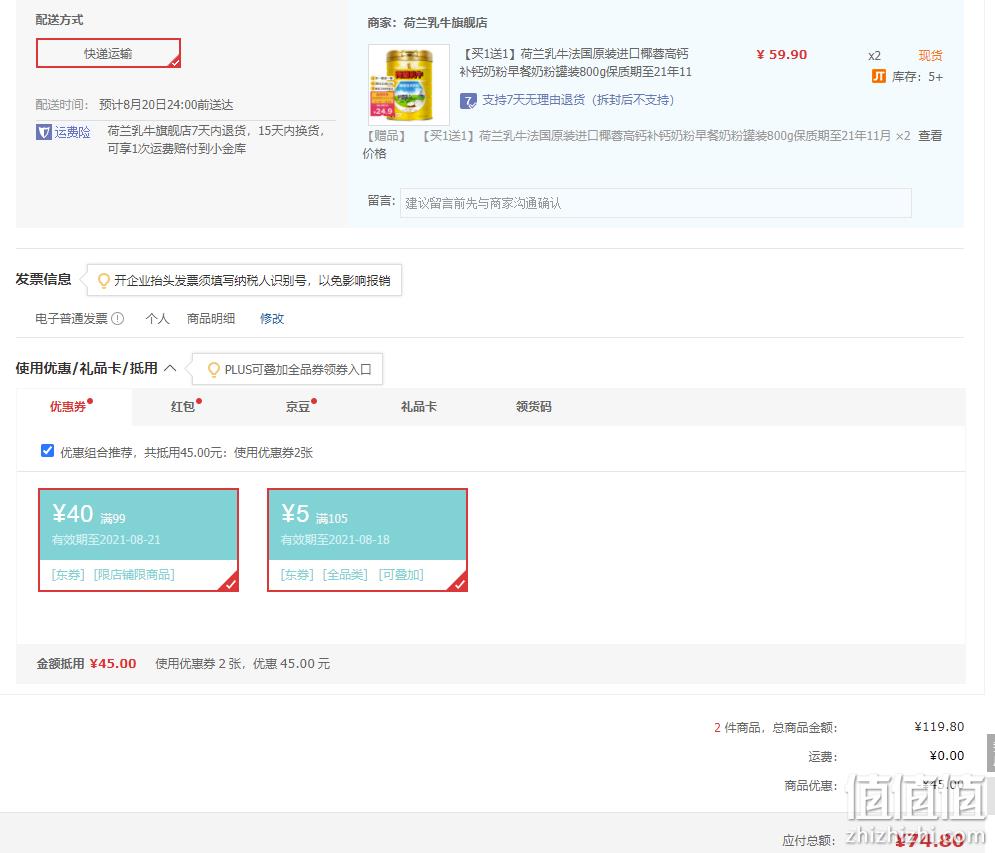Switch to the 领货码 tab
The image size is (995, 853).
[x=533, y=407]
